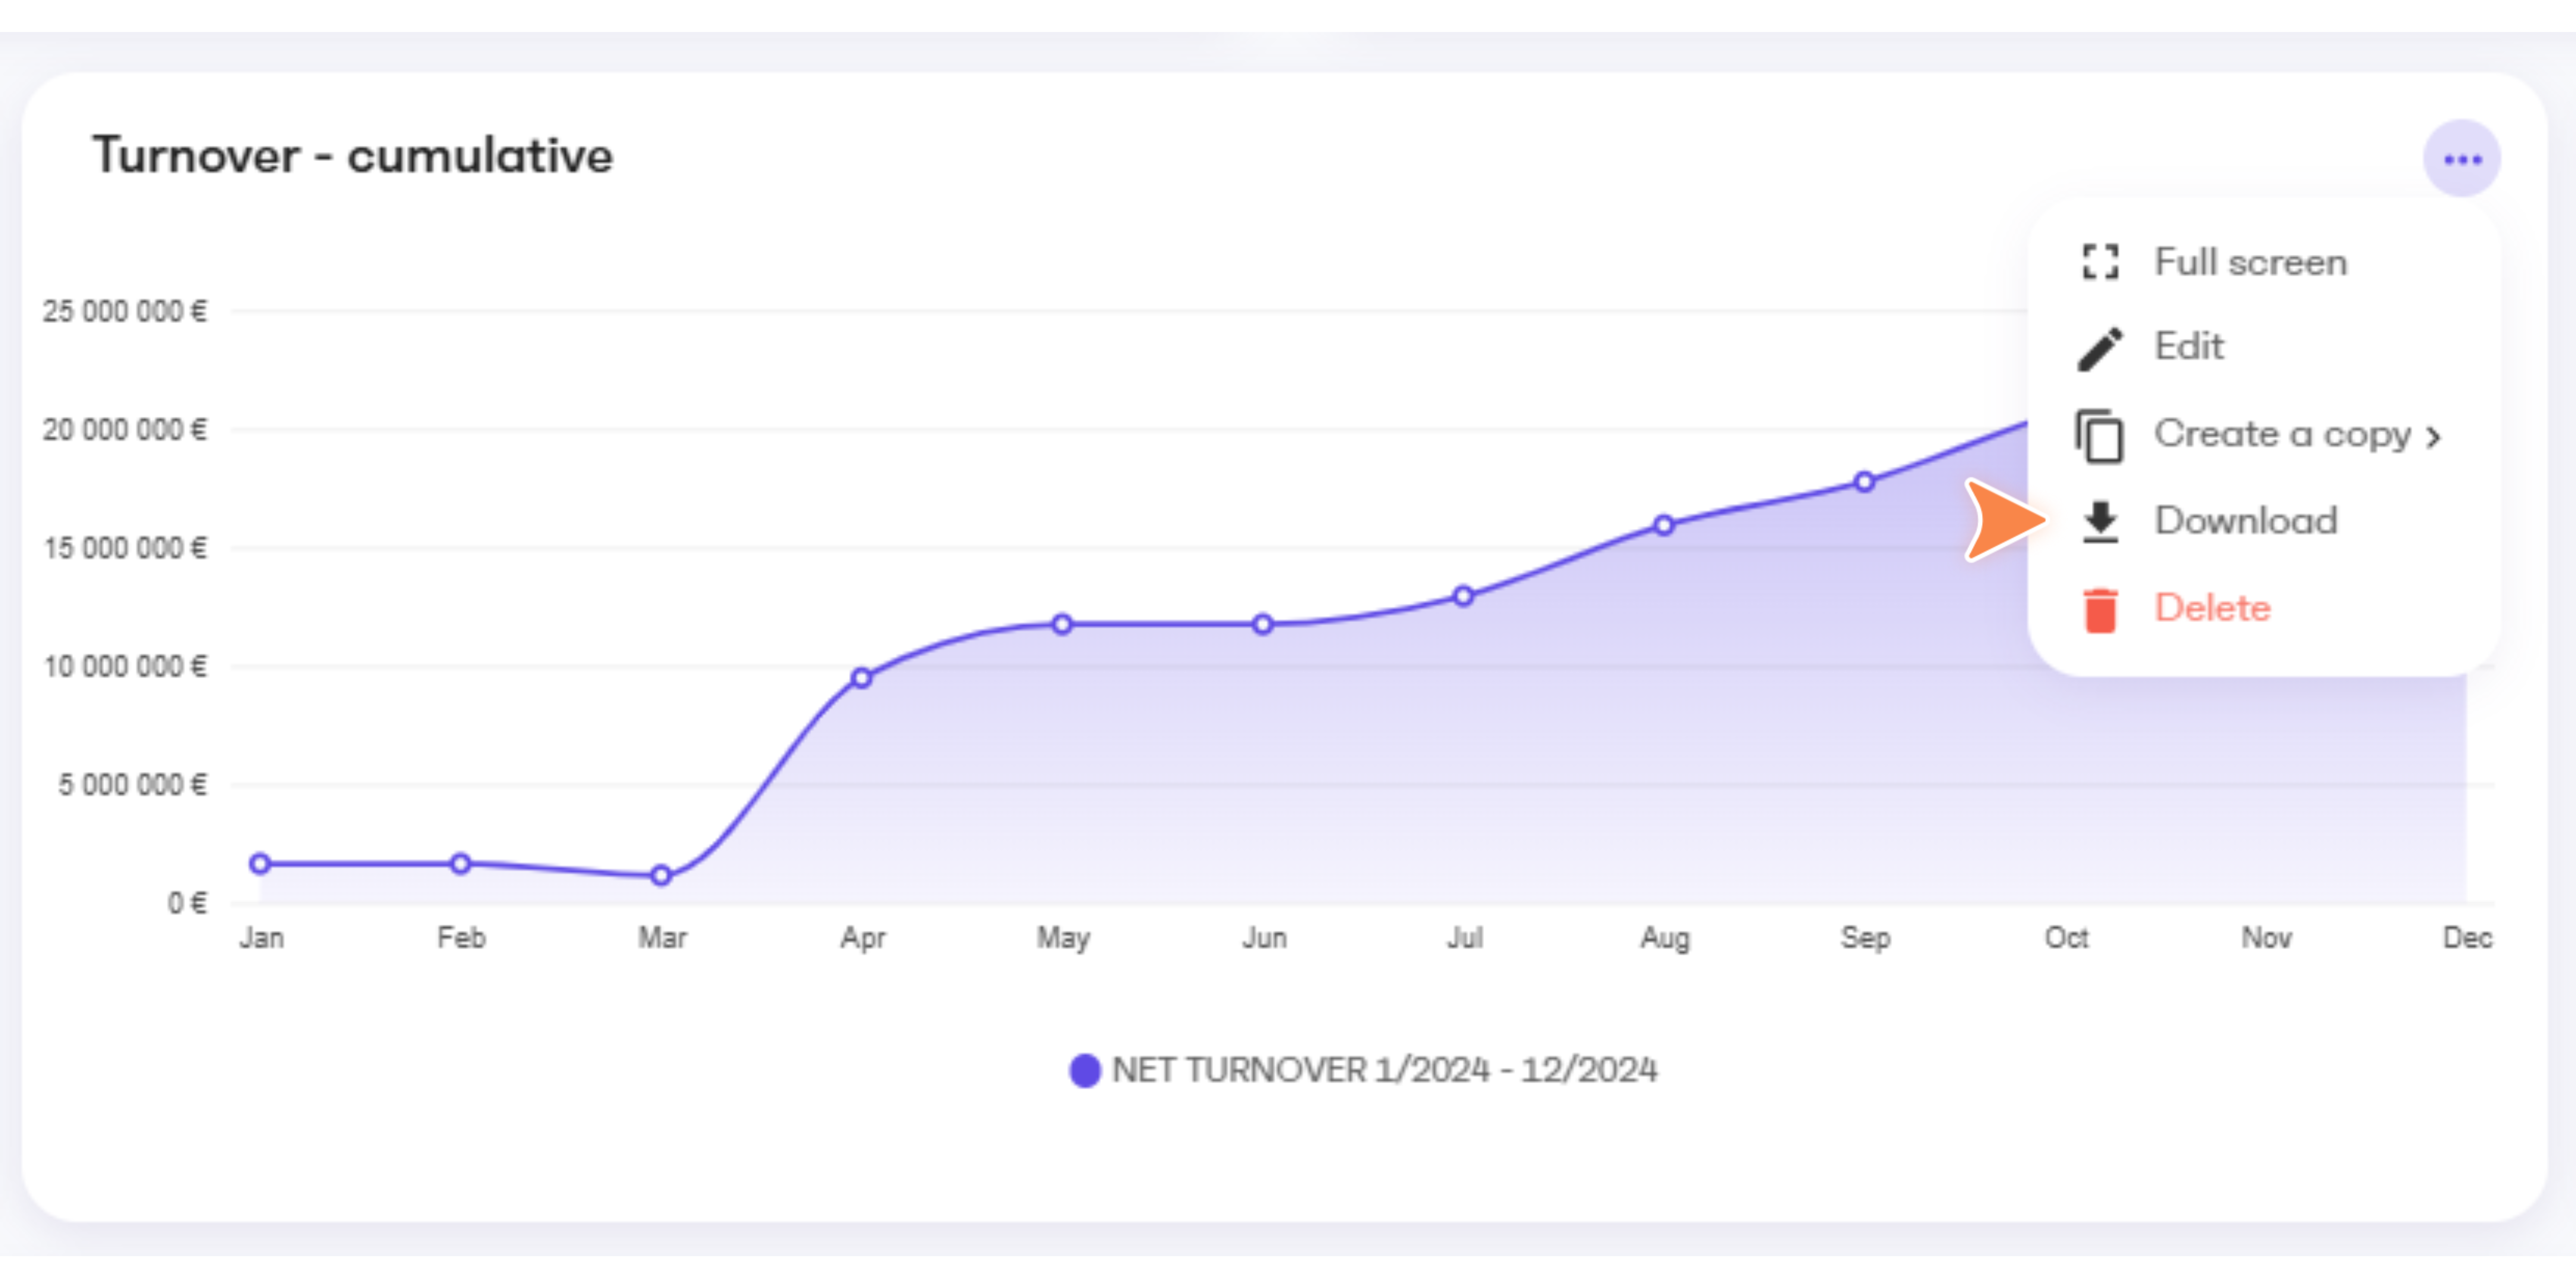Click the Oct month axis label
Viewport: 2576px width, 1288px height.
pos(2066,938)
